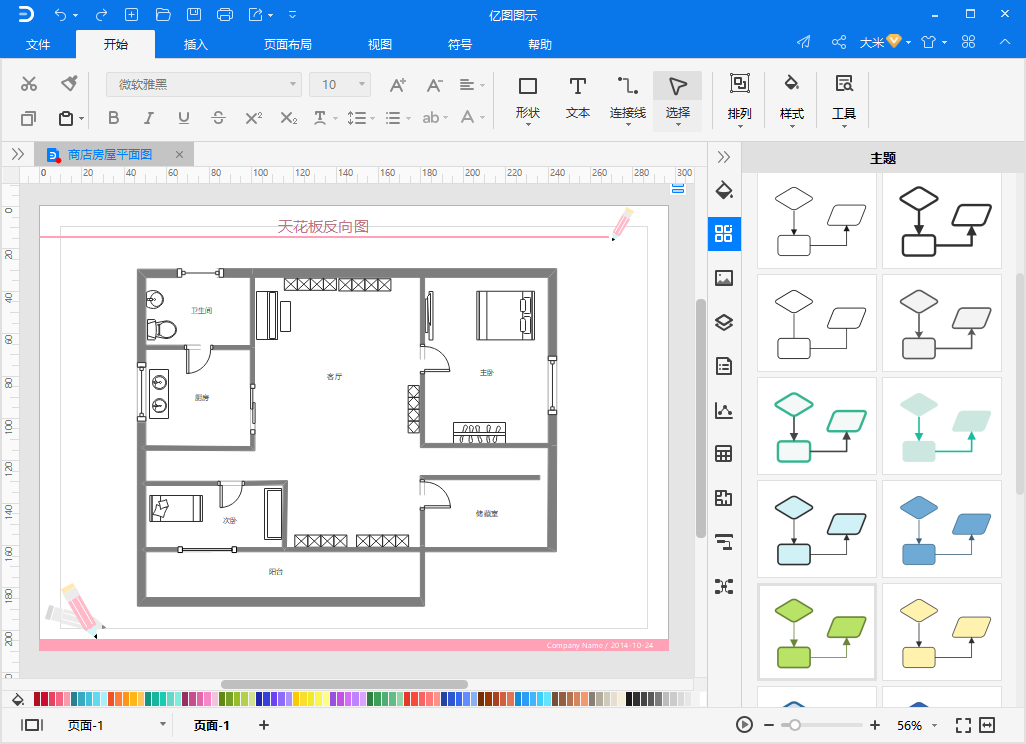Pick the black color swatch in palette

tap(629, 700)
